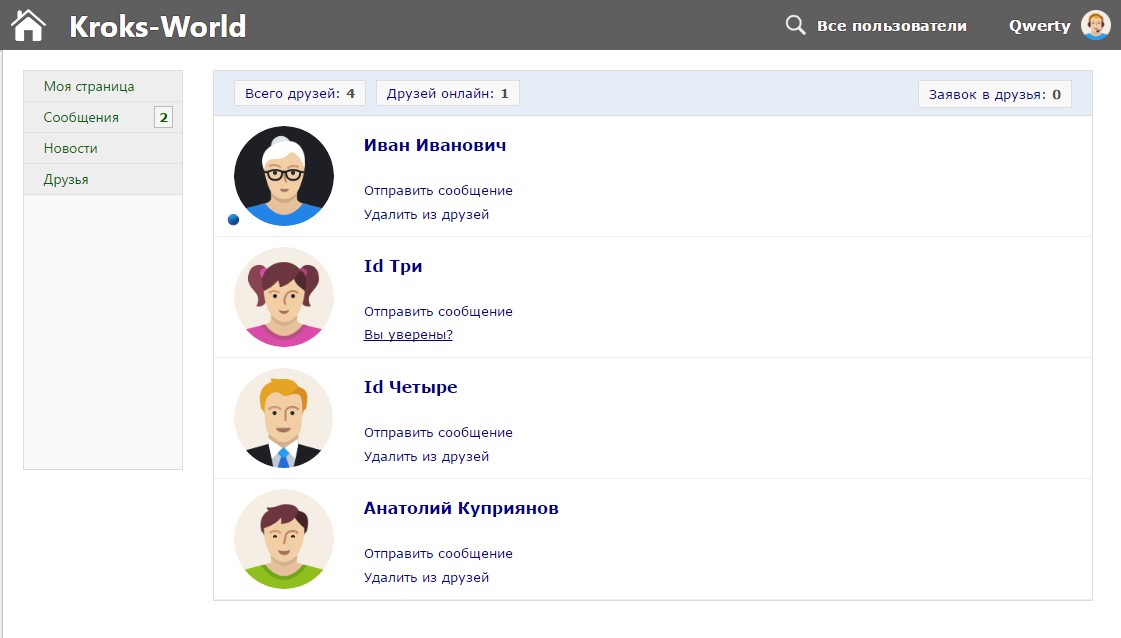
Task: Remove Иван Иванович from friends
Action: [426, 215]
